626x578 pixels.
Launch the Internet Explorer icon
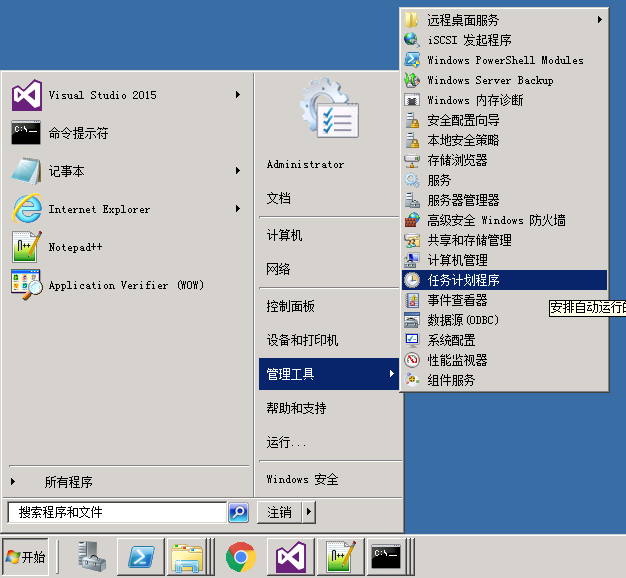coord(27,208)
